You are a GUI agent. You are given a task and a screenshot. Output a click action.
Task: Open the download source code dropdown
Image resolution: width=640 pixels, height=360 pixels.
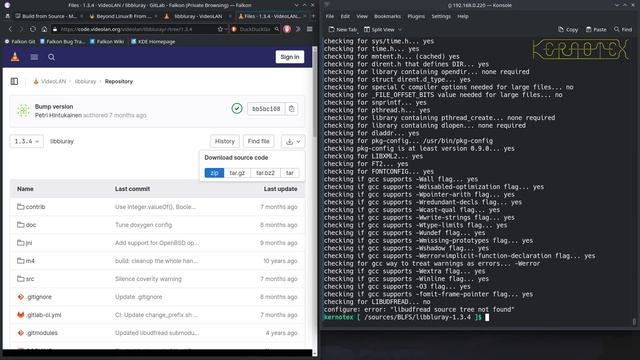coord(293,141)
